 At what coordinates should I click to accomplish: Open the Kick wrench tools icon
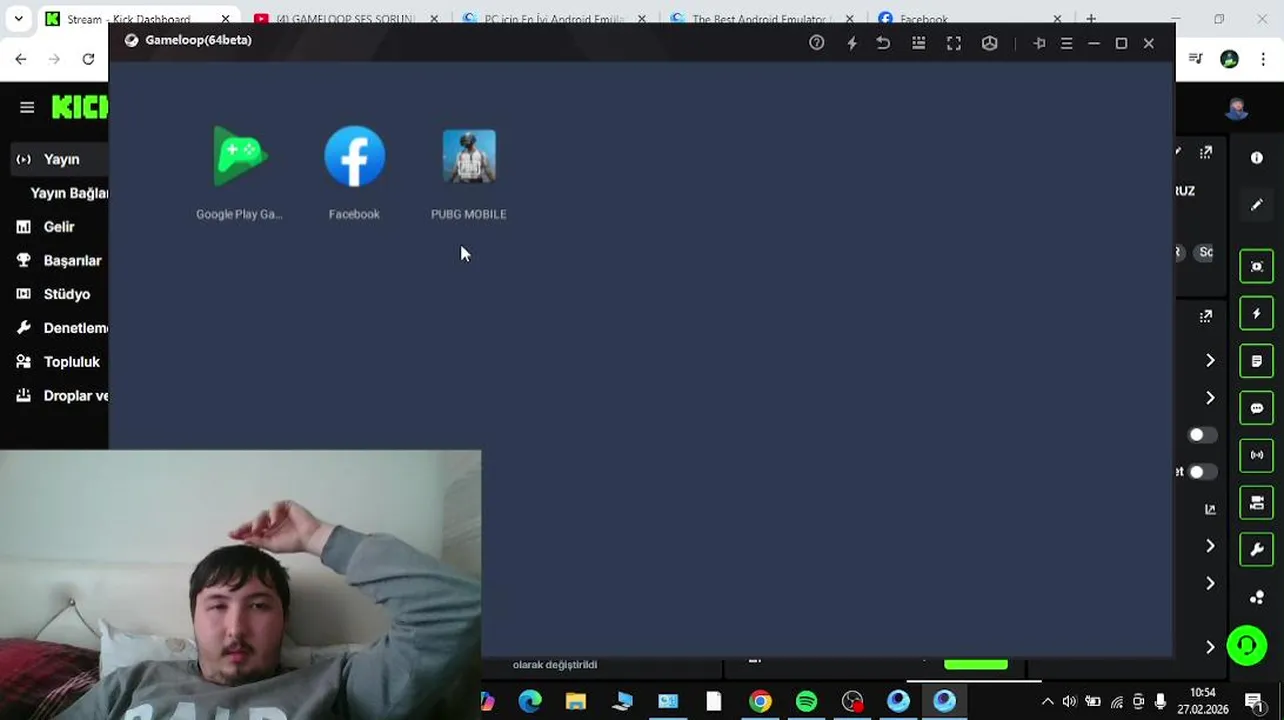(x=1257, y=549)
